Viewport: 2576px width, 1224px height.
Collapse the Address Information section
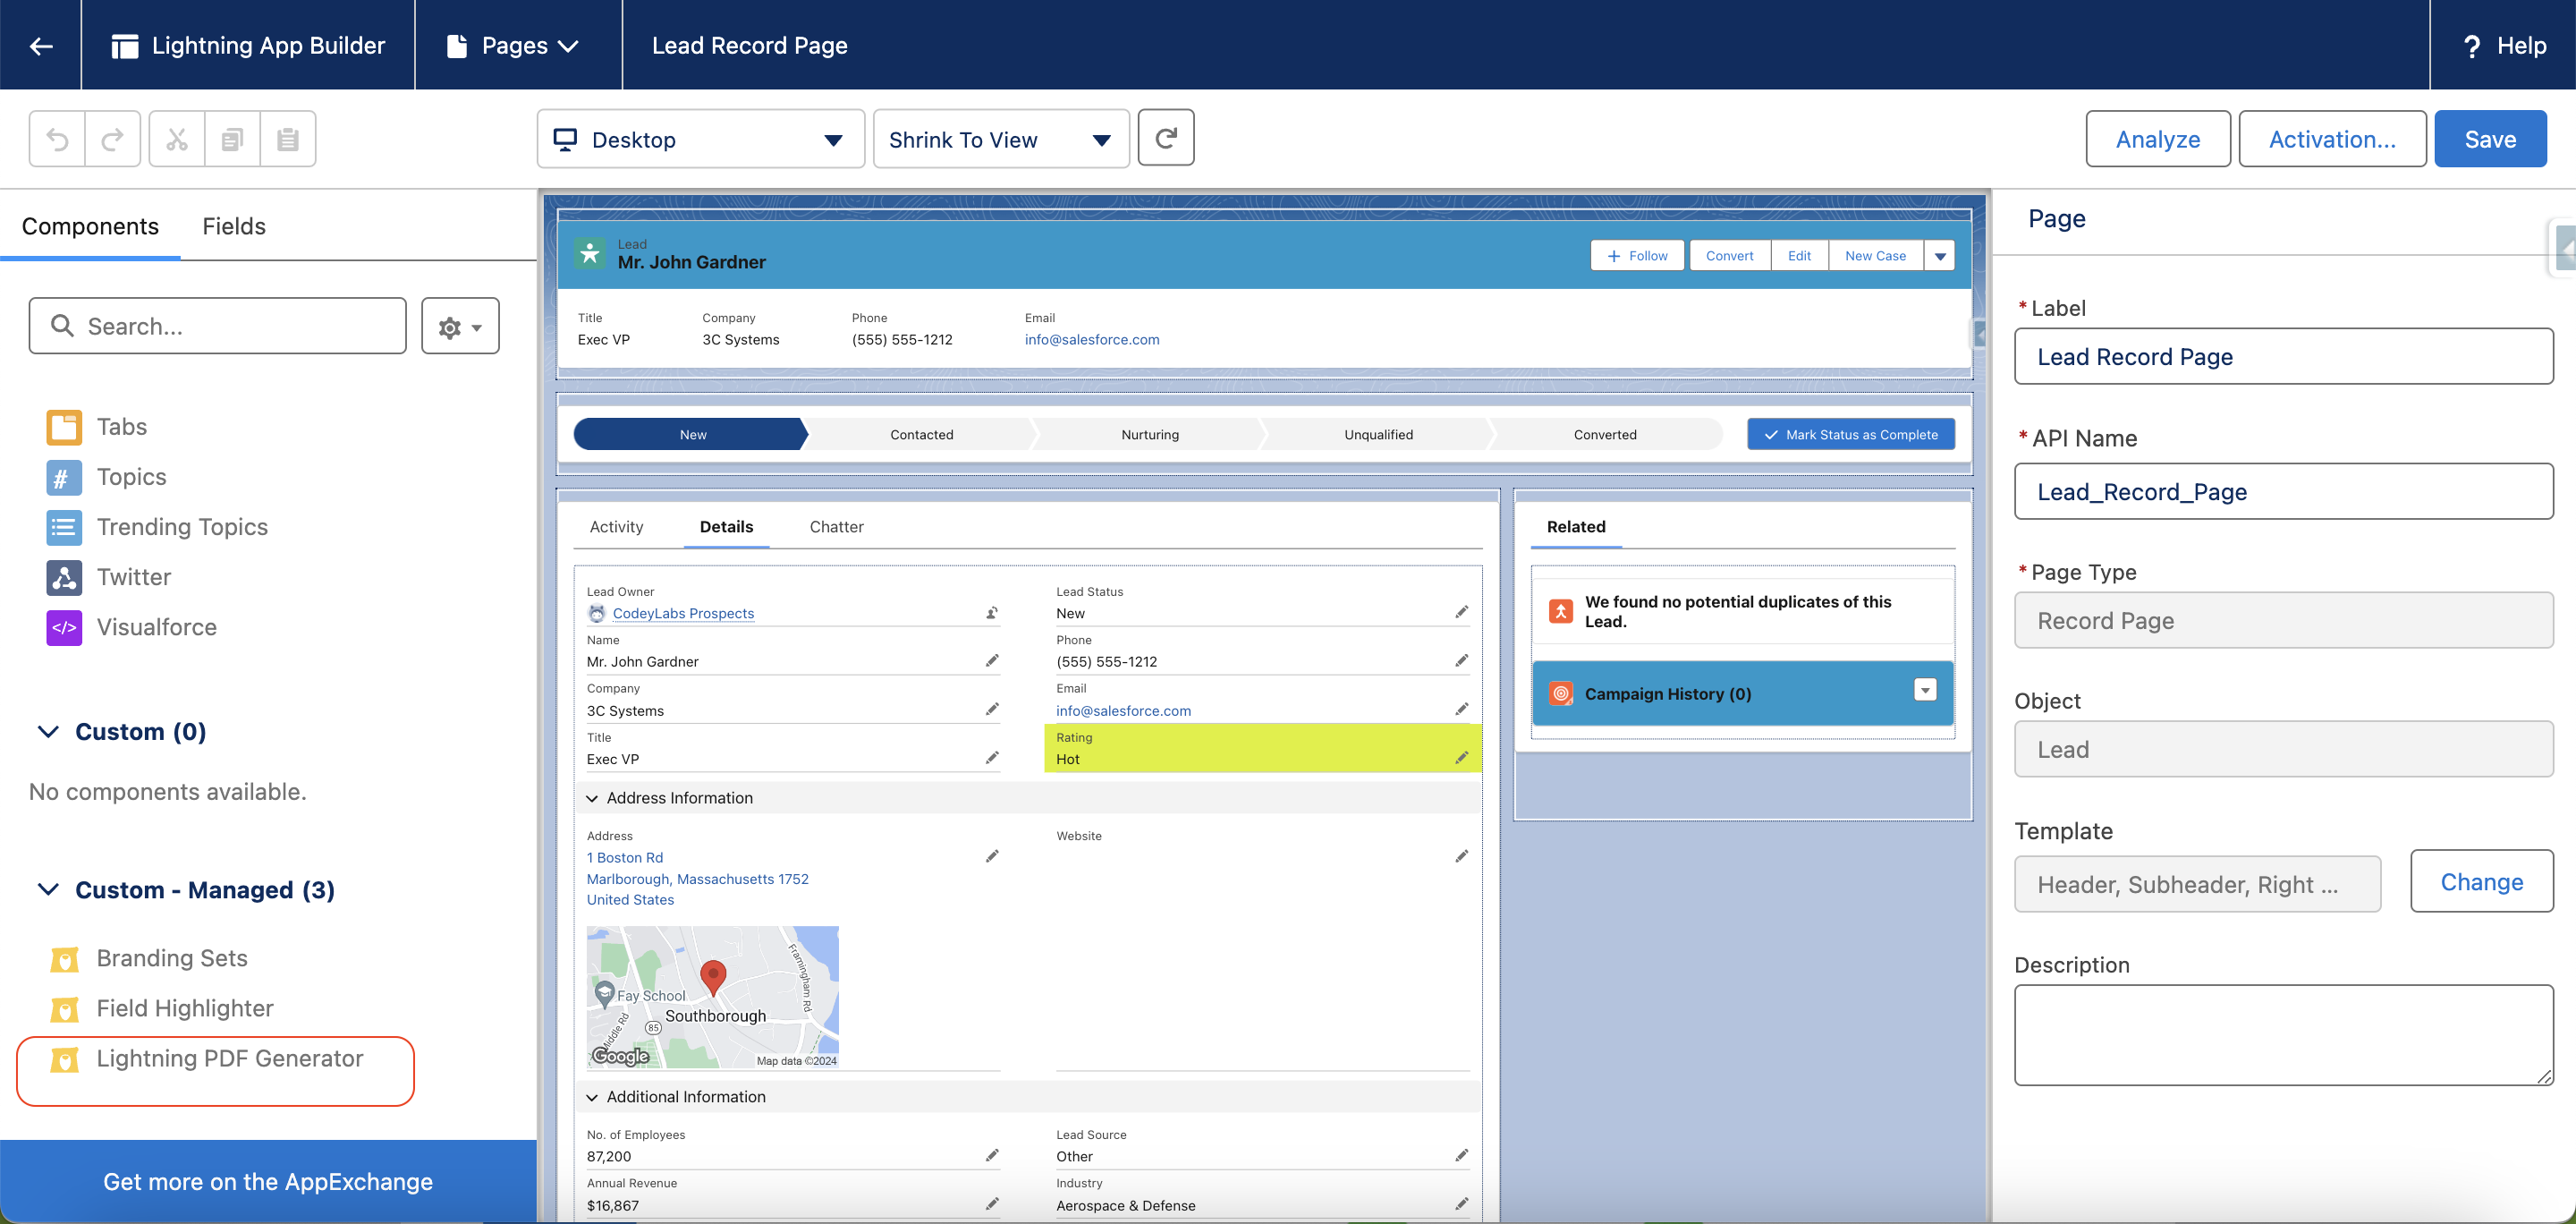point(592,798)
